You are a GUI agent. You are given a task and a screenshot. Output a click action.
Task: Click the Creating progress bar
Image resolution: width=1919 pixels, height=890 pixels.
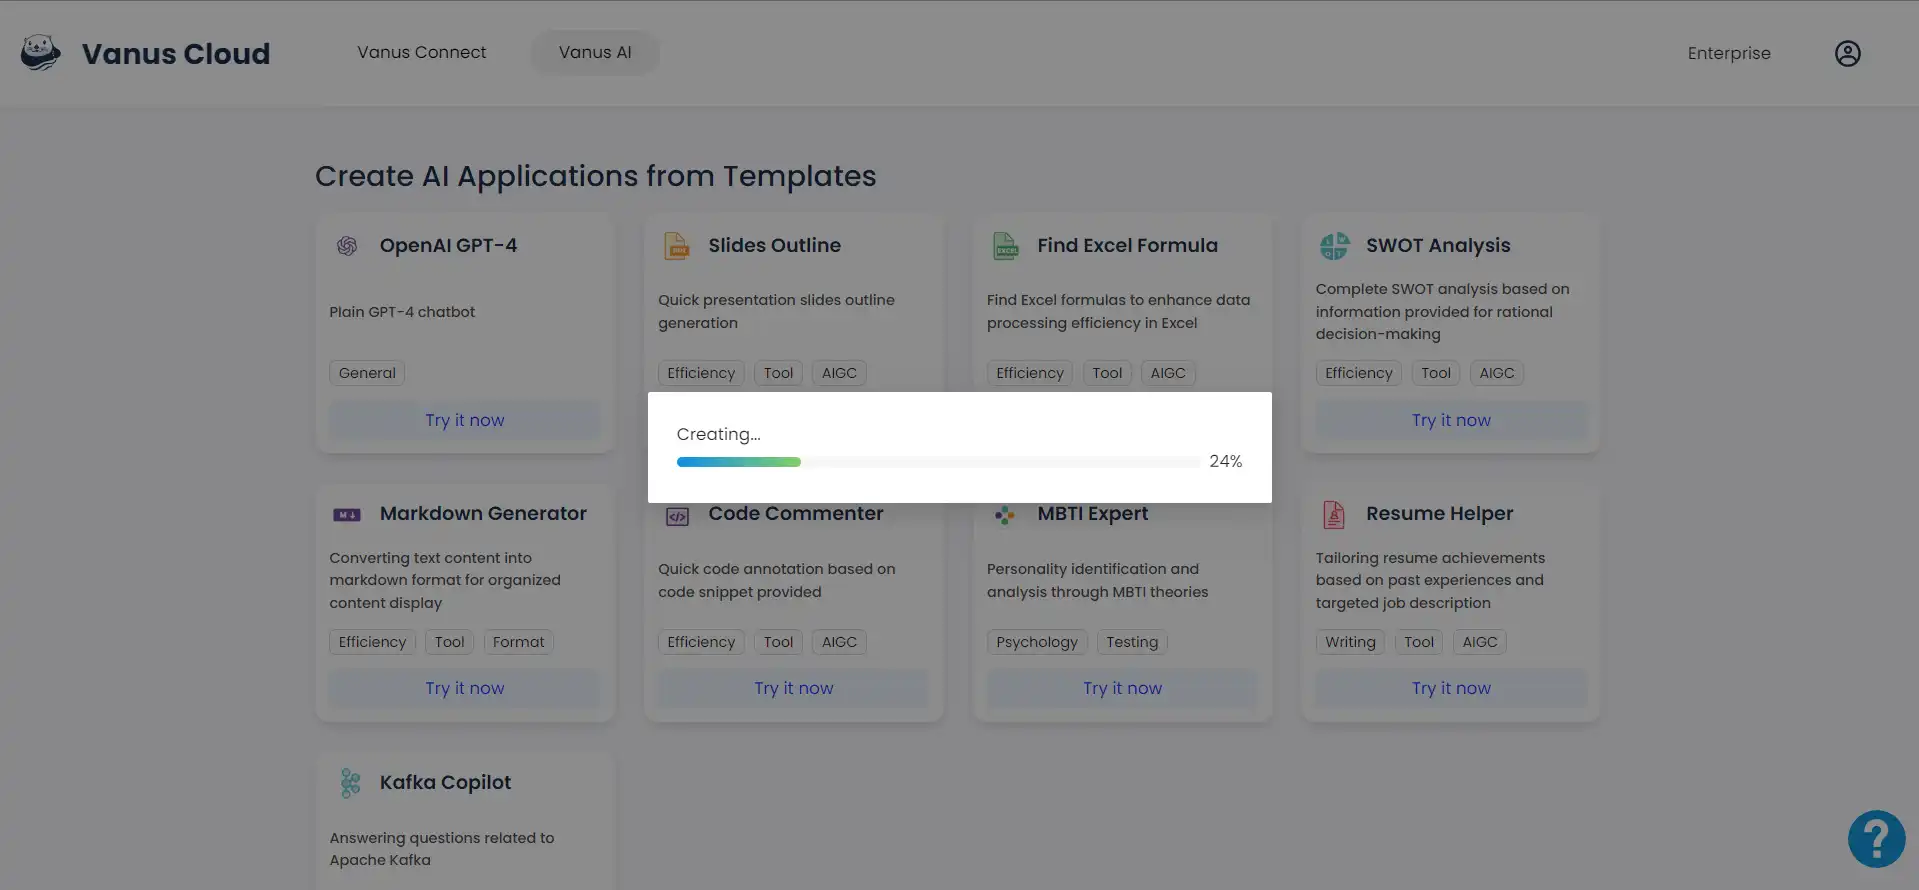(938, 462)
